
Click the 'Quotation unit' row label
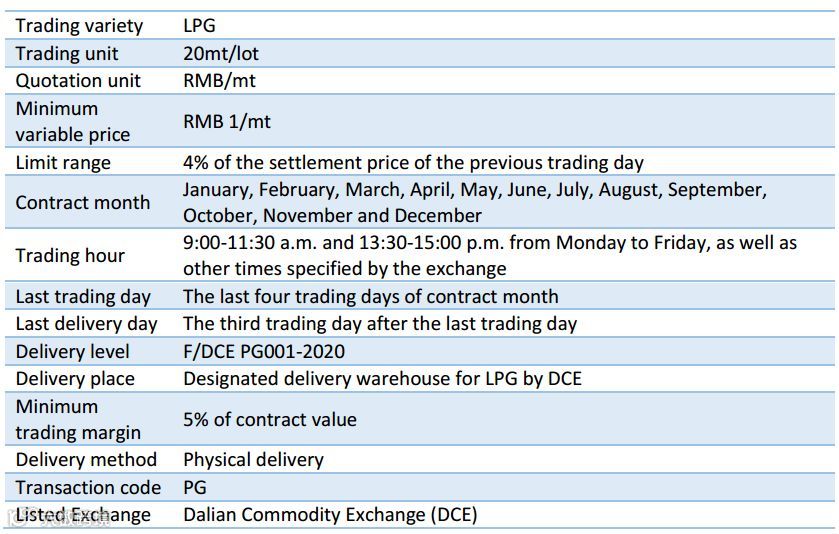(78, 80)
